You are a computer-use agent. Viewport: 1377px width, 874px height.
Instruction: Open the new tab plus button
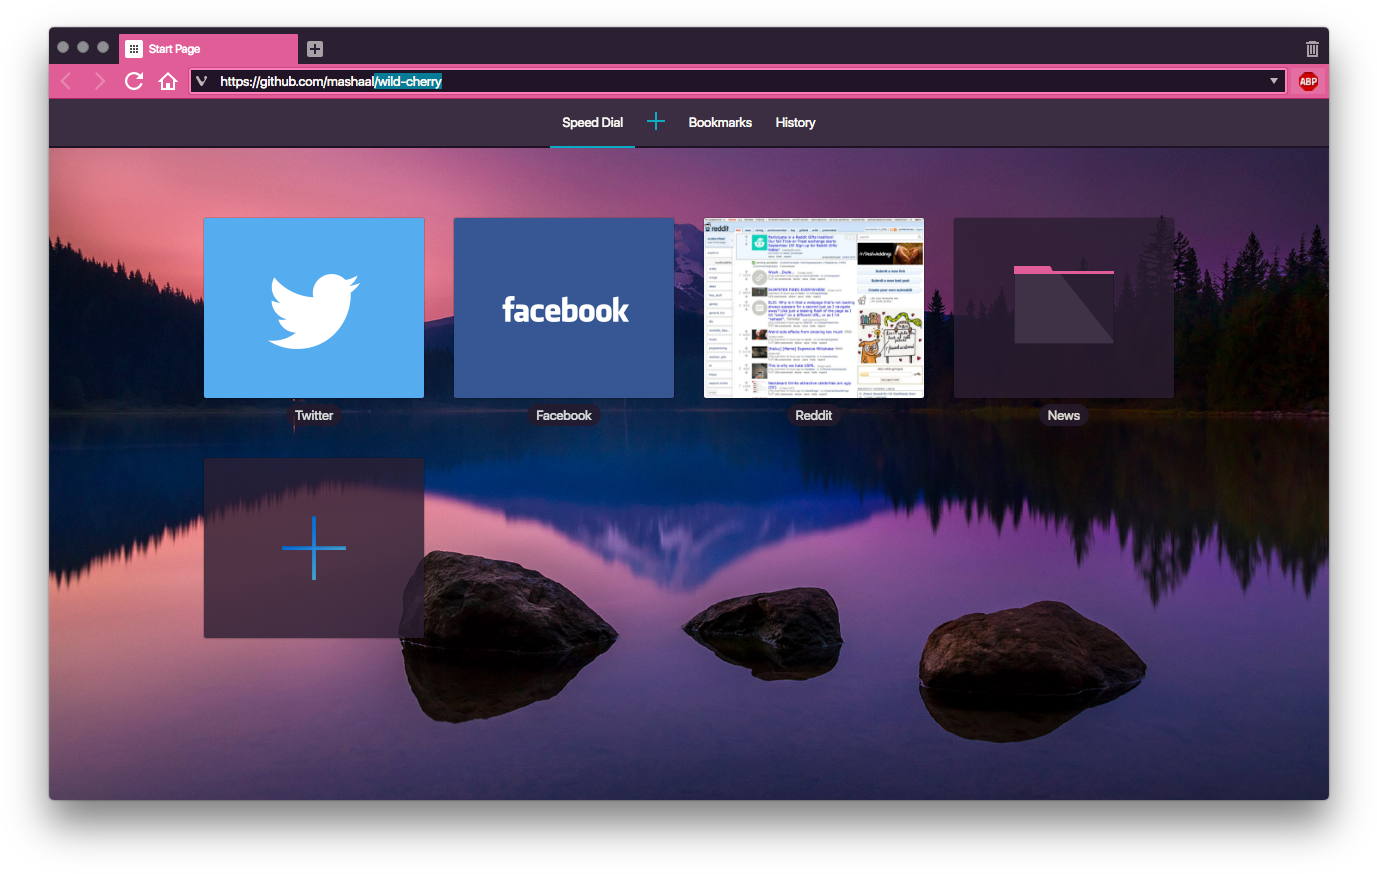315,49
